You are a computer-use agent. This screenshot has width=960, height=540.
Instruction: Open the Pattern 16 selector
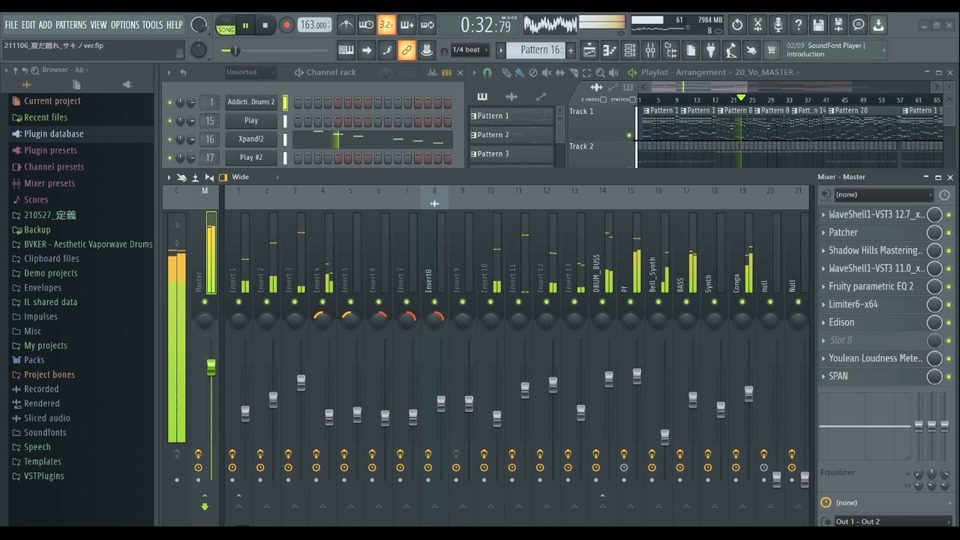tap(540, 50)
